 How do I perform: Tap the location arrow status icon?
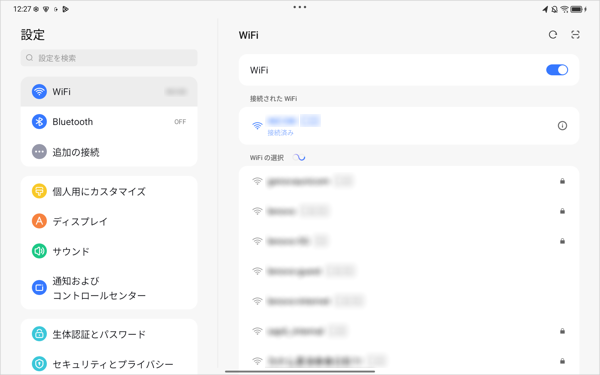point(545,9)
